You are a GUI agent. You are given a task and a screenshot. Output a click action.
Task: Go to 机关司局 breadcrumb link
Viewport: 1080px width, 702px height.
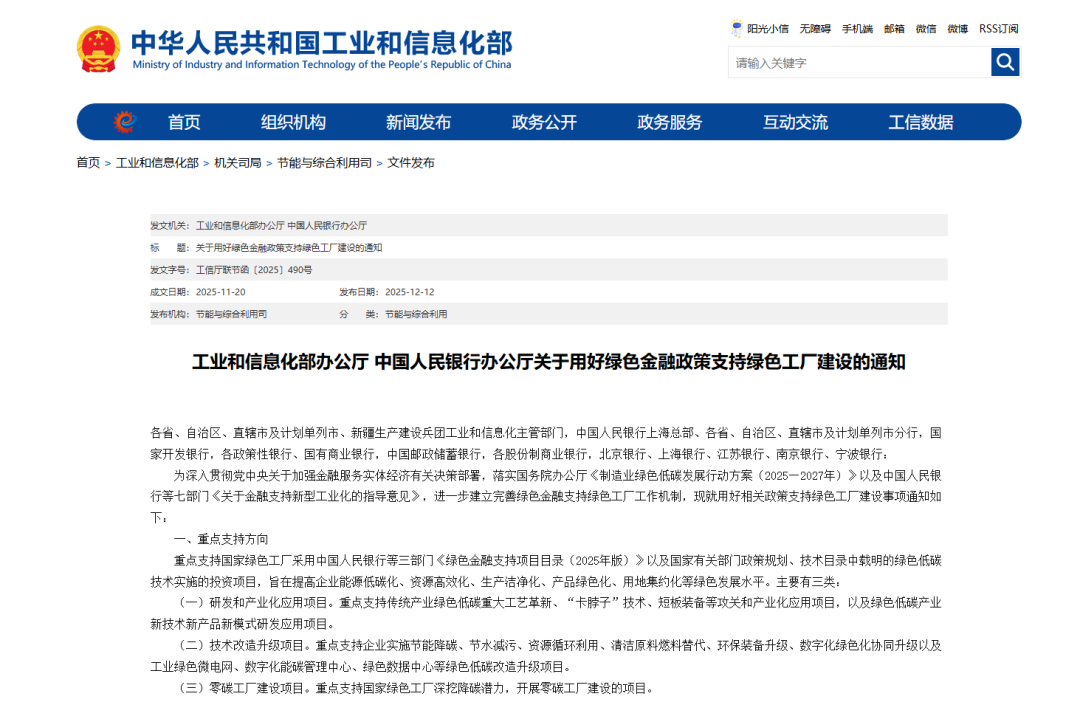pos(238,163)
